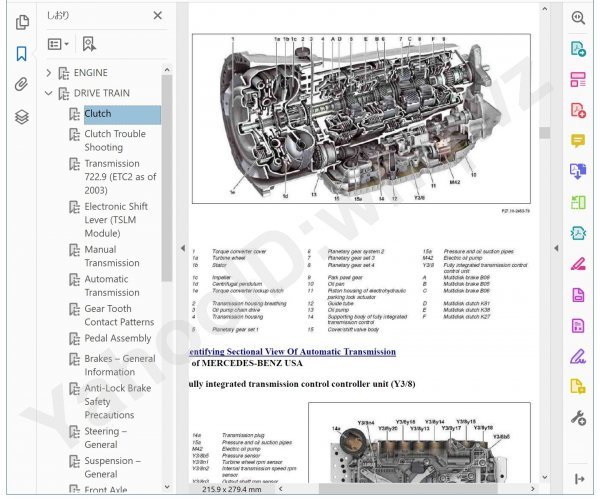Click the しおり panel title

click(x=58, y=15)
